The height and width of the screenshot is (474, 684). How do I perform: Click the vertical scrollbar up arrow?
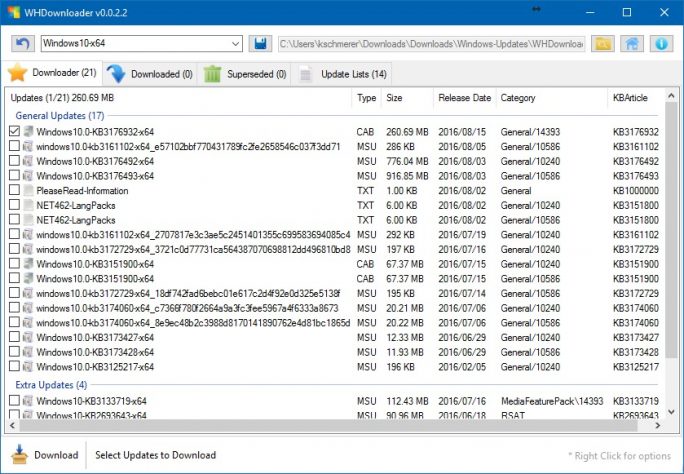[x=671, y=95]
